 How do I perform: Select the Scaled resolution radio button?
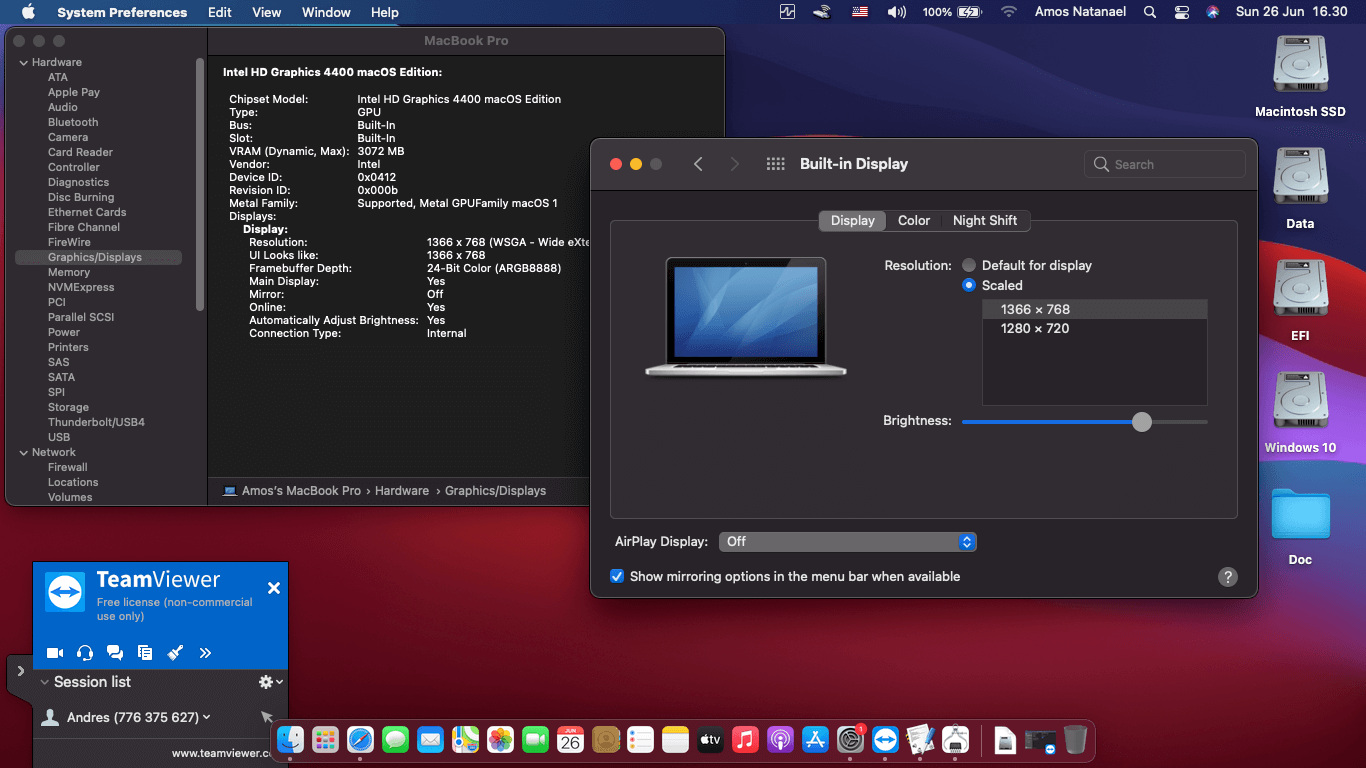(969, 285)
